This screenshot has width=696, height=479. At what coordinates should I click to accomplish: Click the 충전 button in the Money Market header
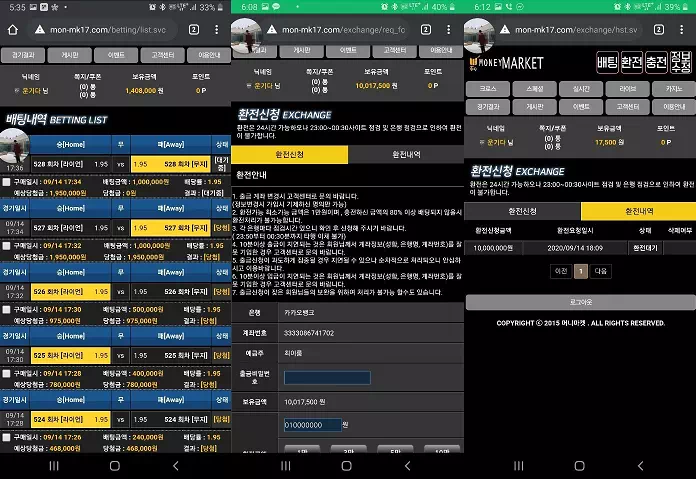pyautogui.click(x=656, y=63)
